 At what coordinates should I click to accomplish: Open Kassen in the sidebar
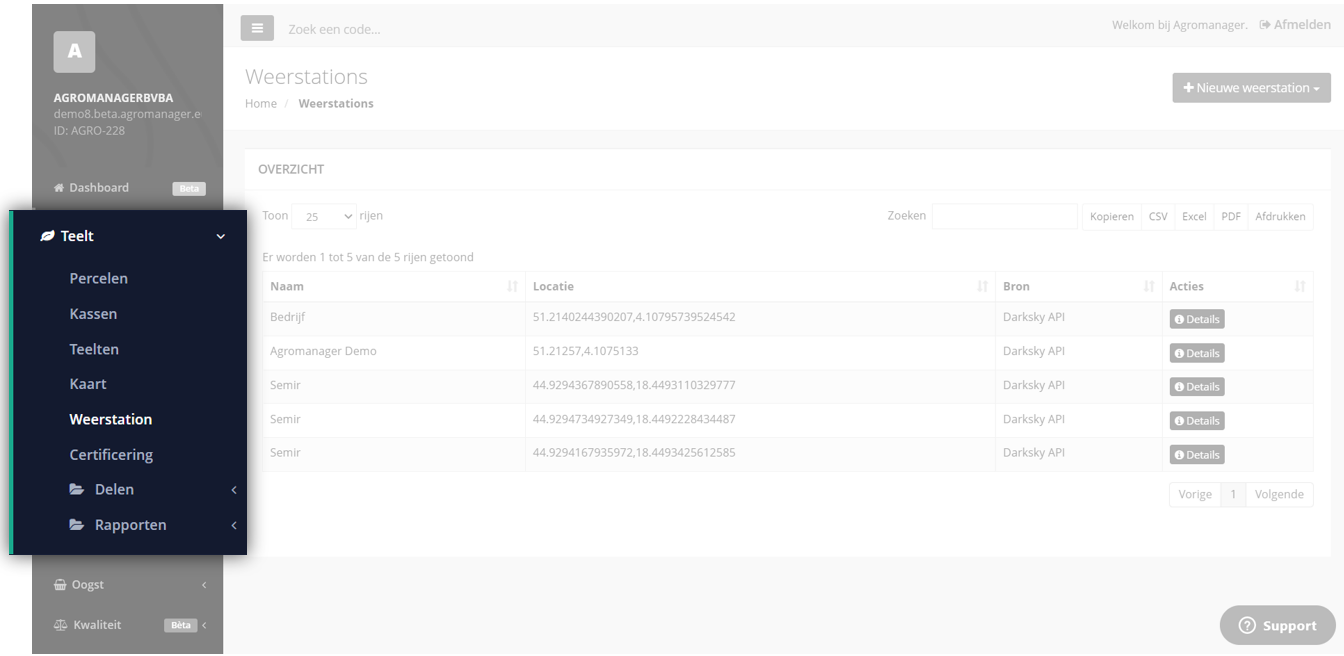click(93, 314)
